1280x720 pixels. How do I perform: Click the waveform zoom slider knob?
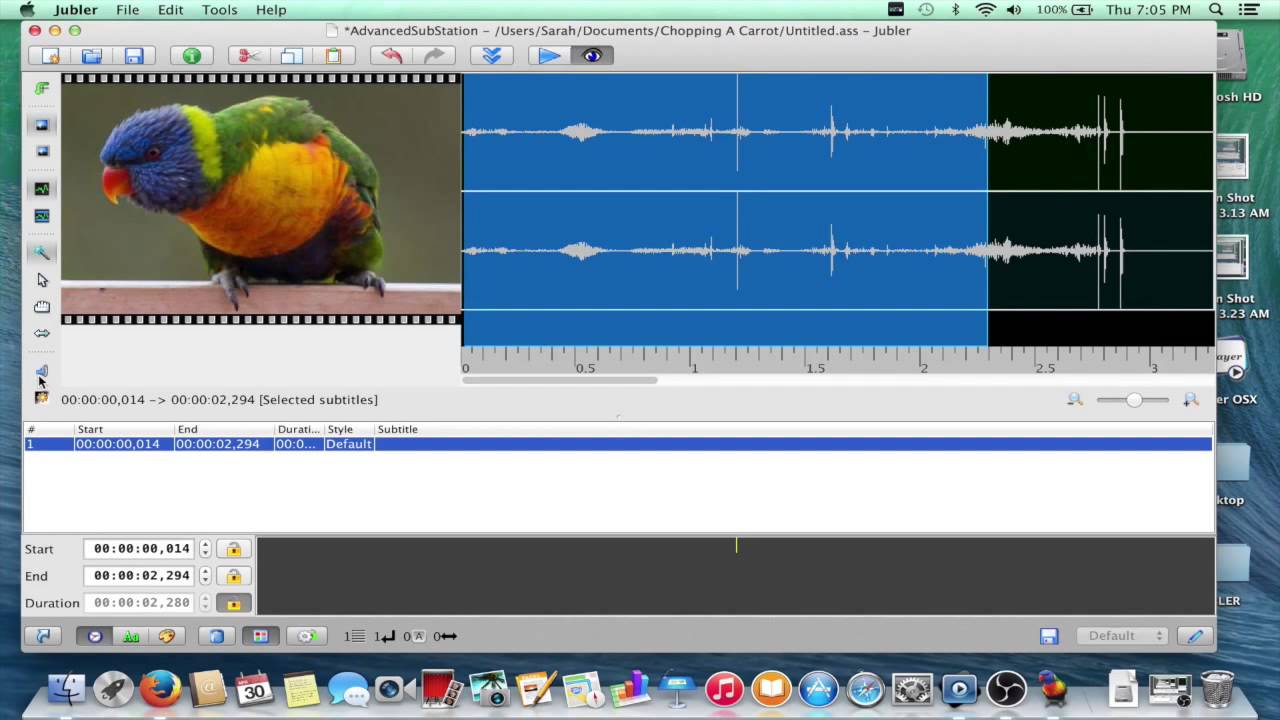pyautogui.click(x=1134, y=400)
